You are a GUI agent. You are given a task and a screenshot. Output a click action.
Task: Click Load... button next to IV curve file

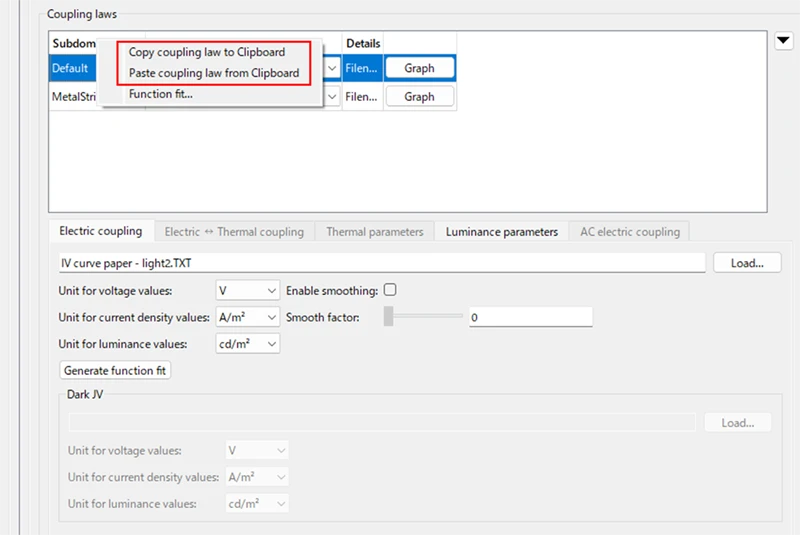click(747, 263)
